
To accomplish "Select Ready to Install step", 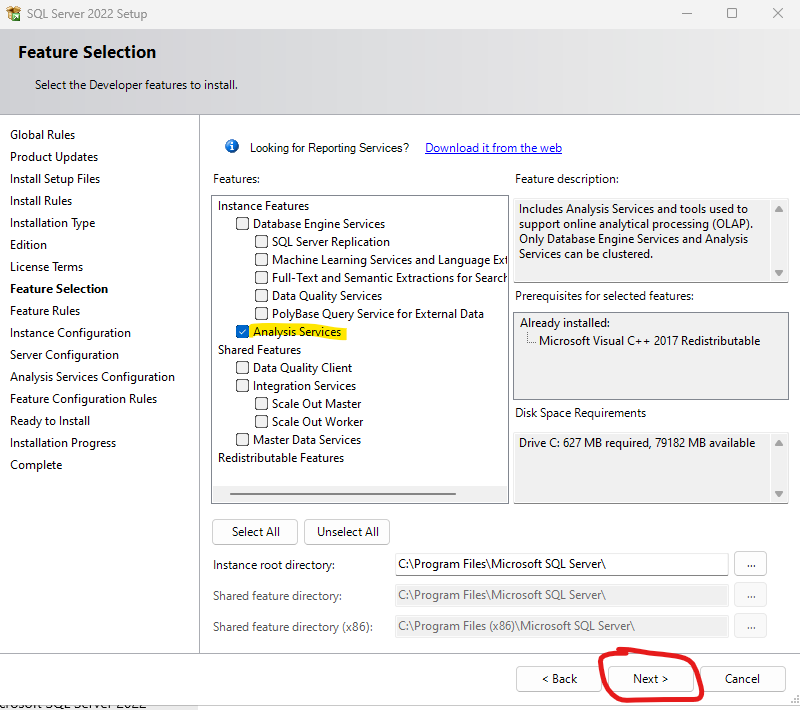I will tap(50, 421).
